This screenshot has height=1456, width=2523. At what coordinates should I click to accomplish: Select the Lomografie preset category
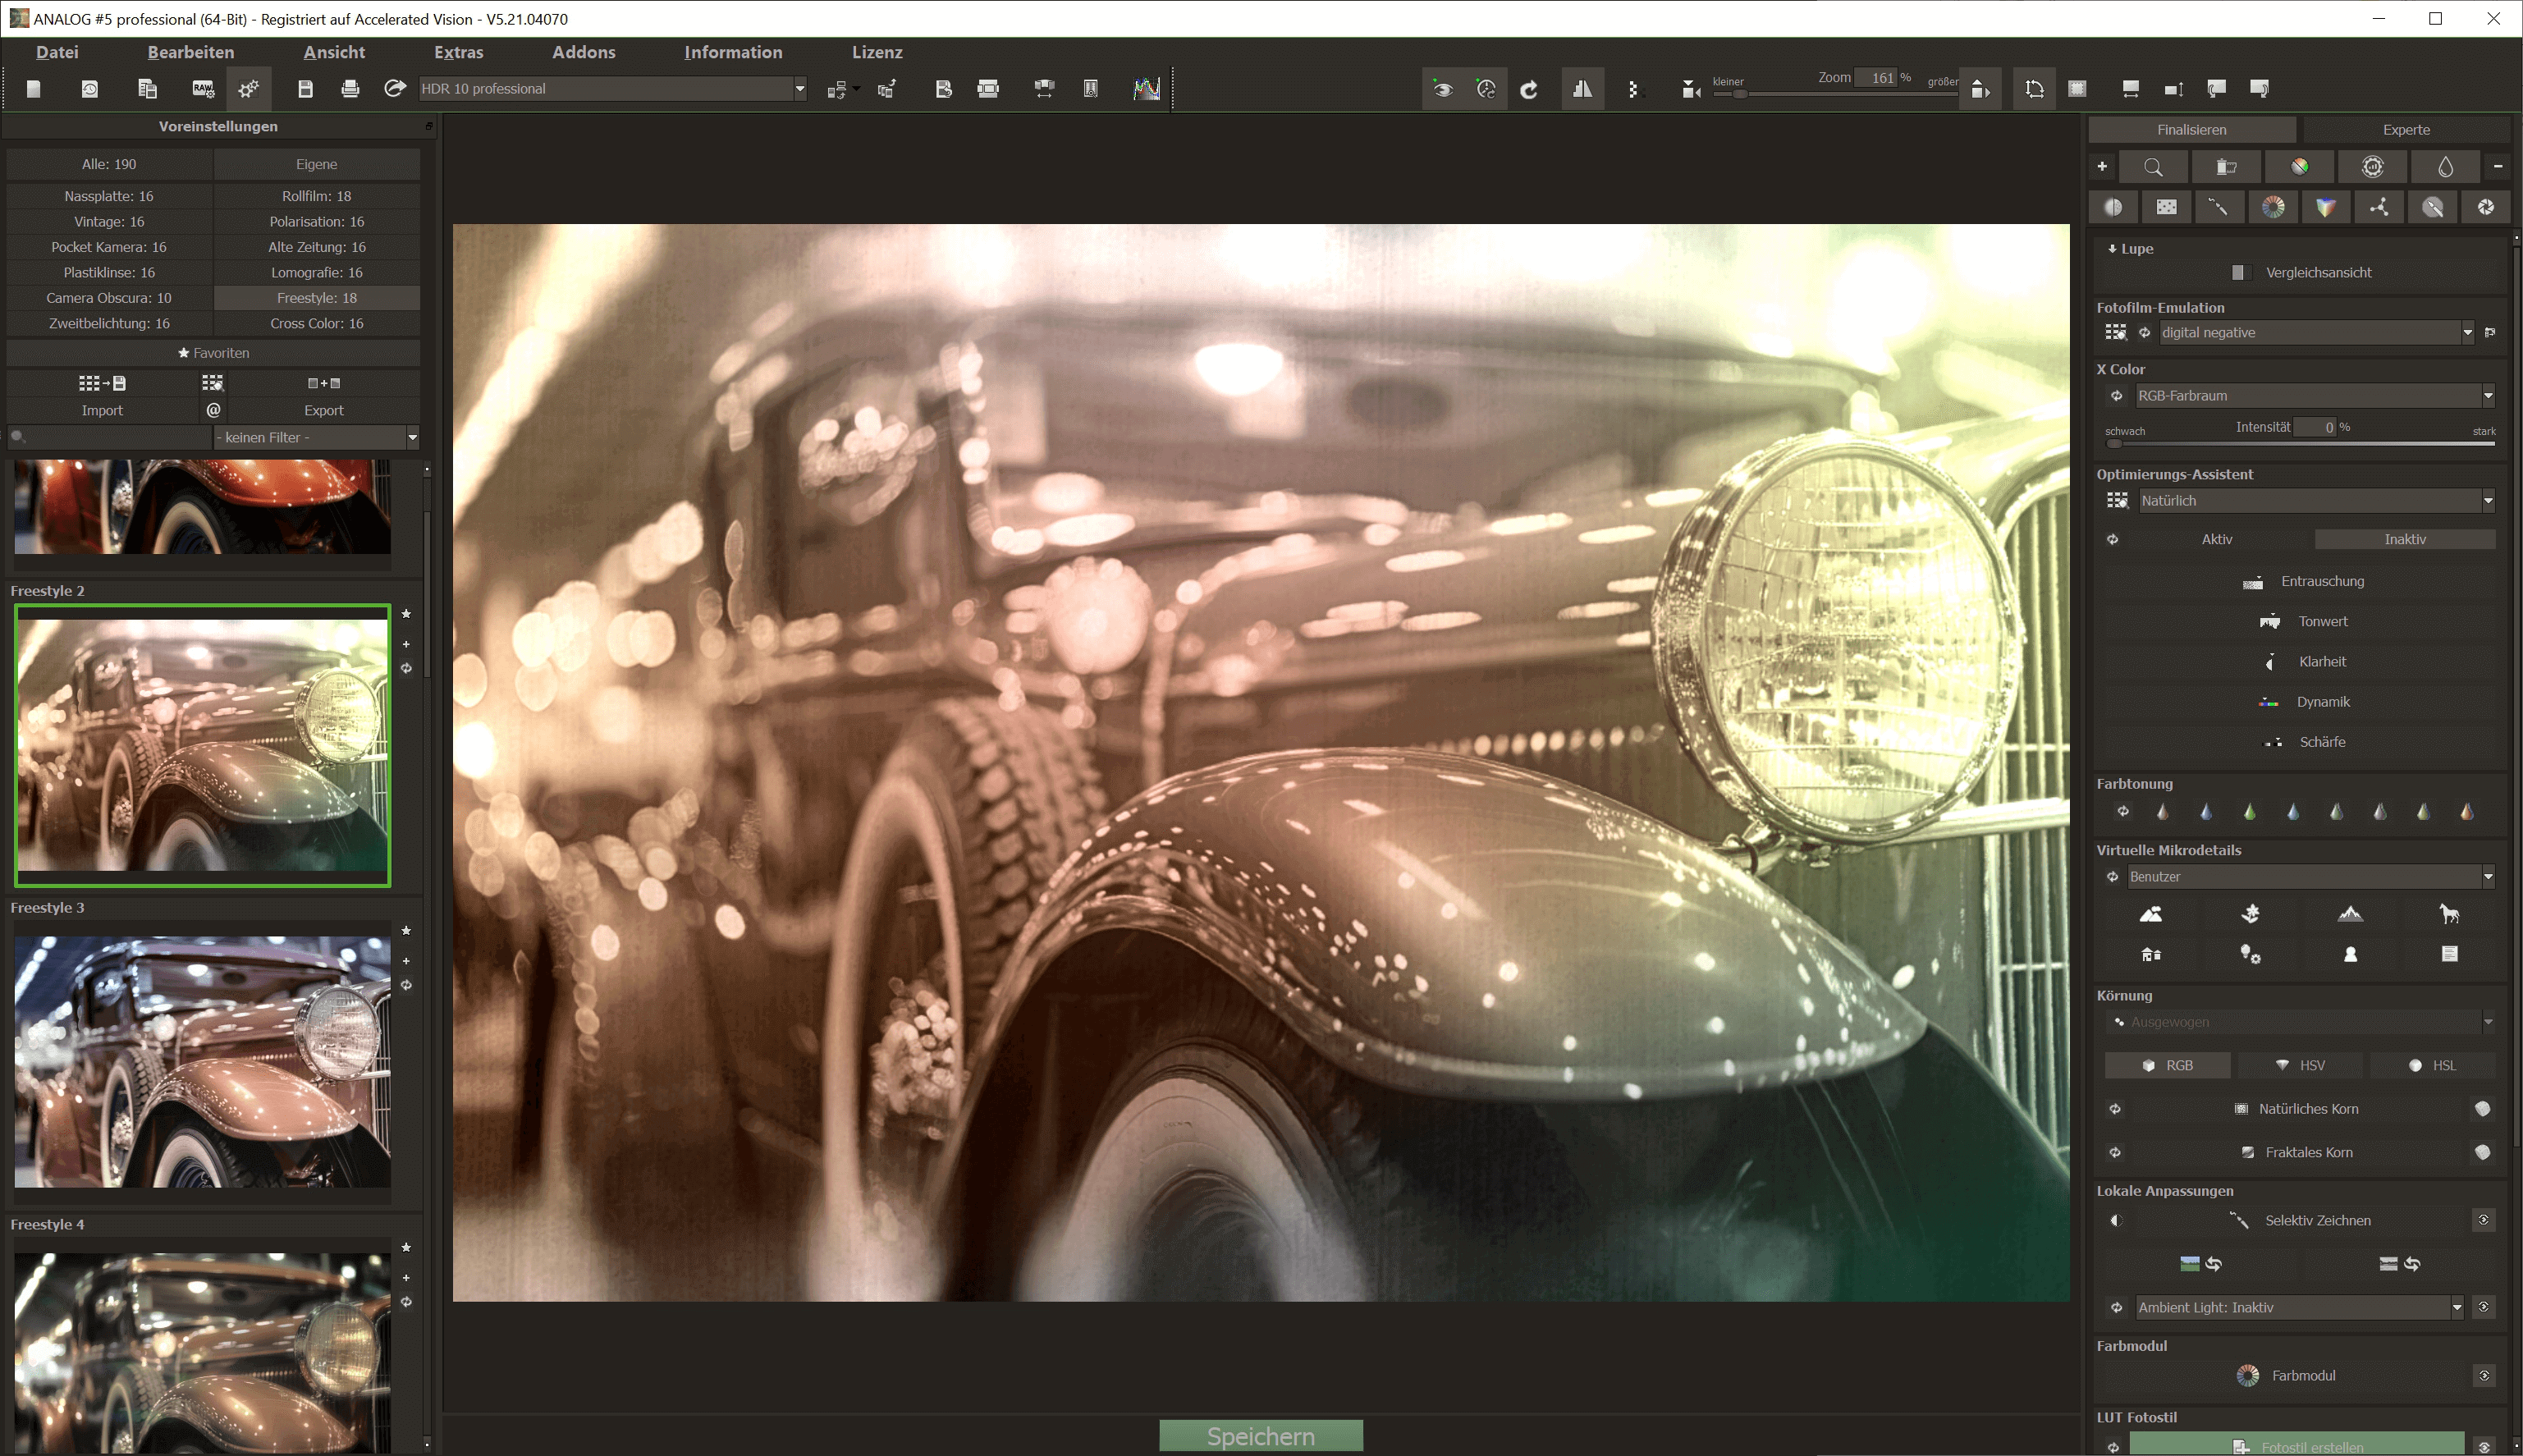click(316, 272)
